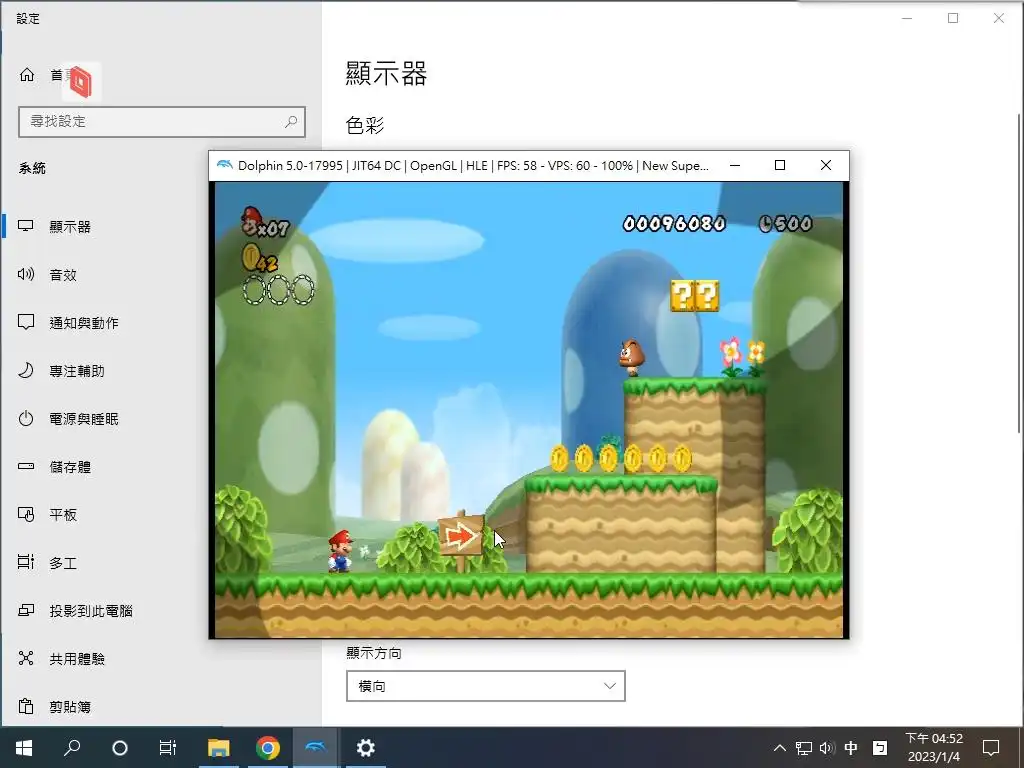Switch to Settings gear on the taskbar
This screenshot has width=1024, height=768.
[365, 748]
